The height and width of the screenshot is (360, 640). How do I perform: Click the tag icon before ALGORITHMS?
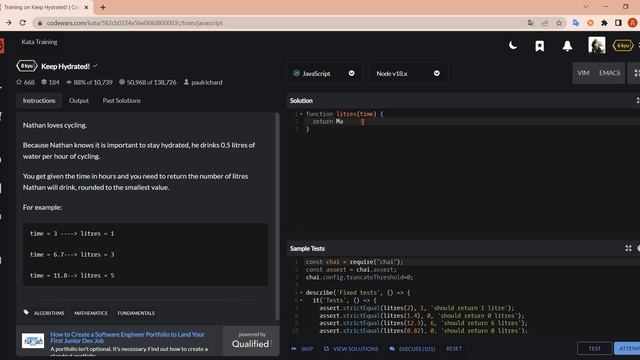[26, 312]
